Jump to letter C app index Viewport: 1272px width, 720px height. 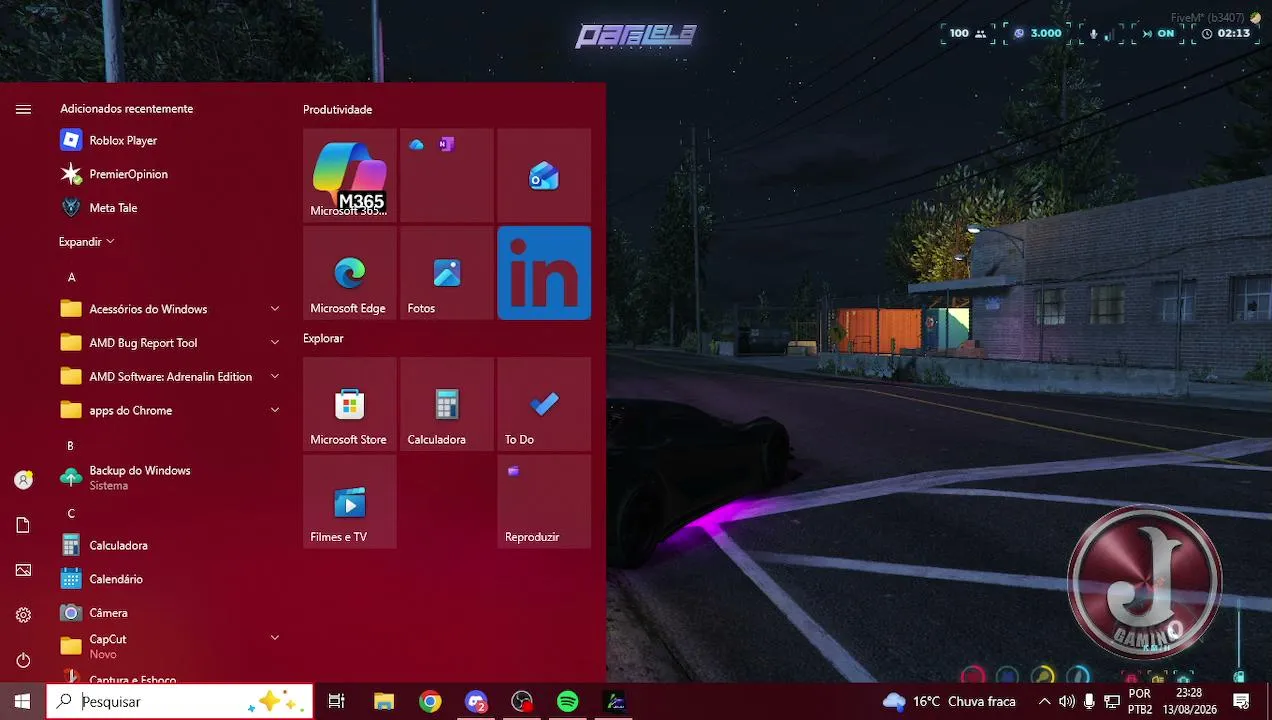click(x=71, y=514)
